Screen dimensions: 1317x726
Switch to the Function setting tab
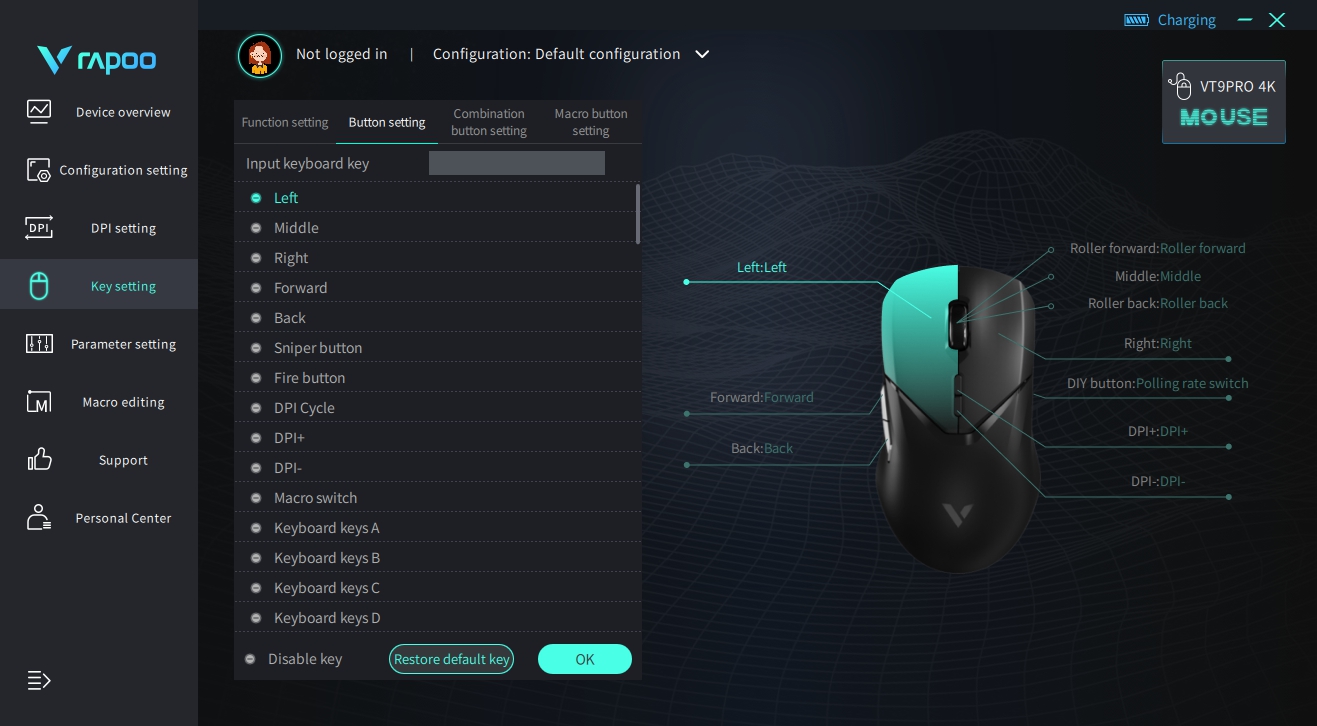pos(285,122)
